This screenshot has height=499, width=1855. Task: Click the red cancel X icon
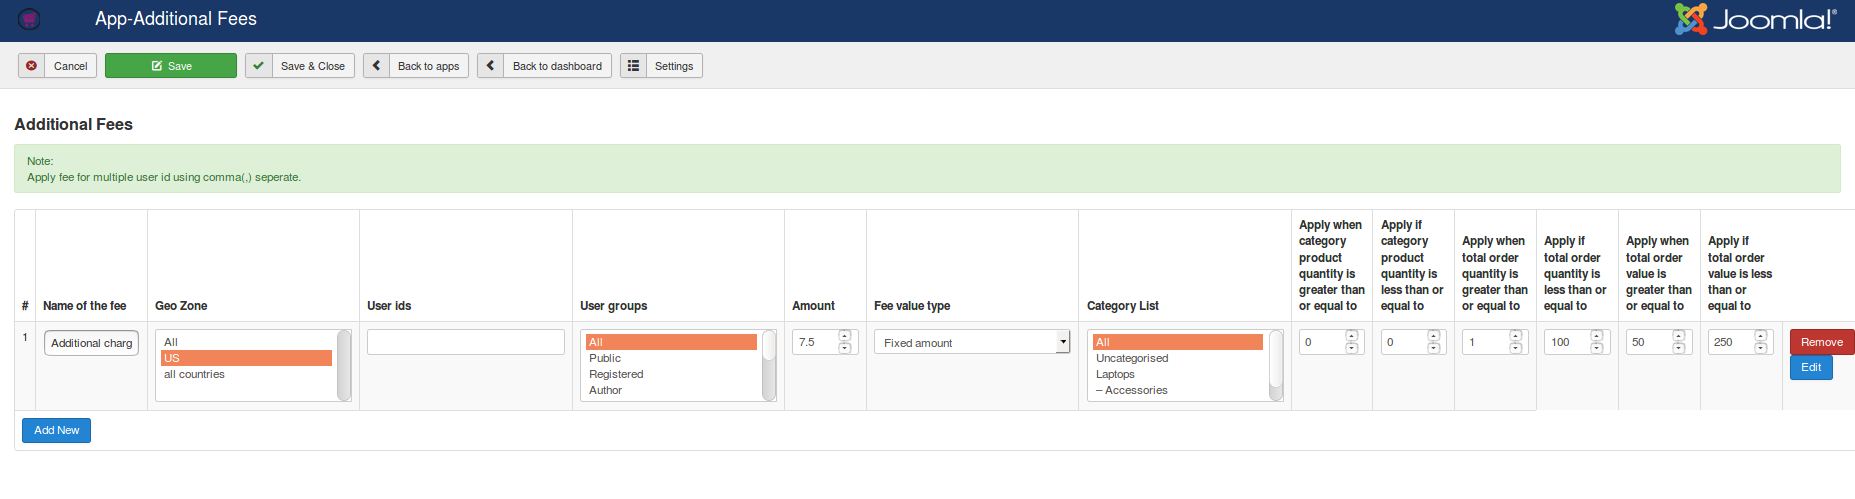pyautogui.click(x=32, y=66)
